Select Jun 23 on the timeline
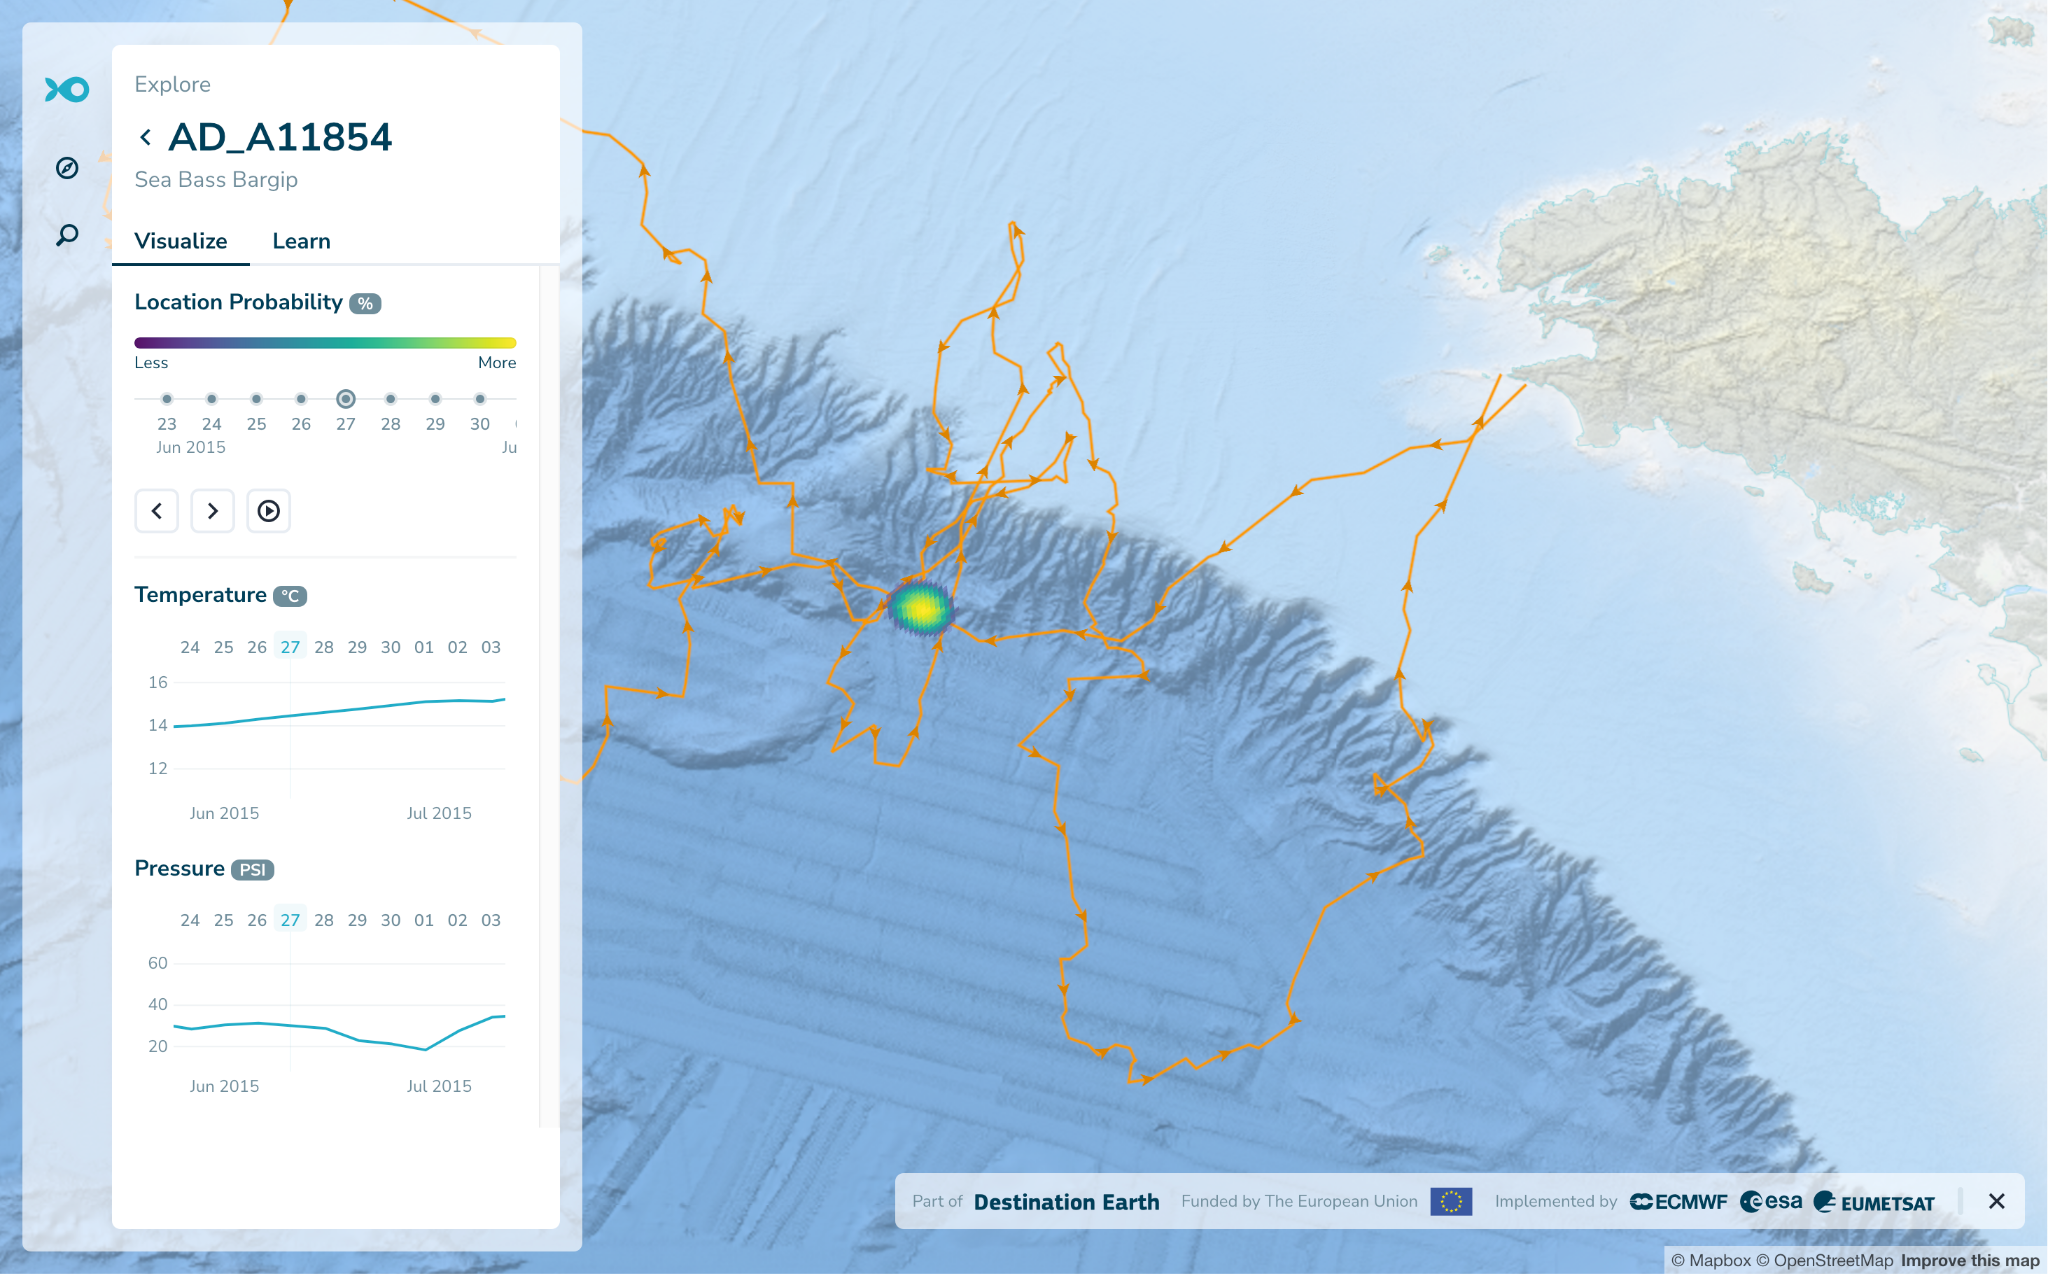2048x1274 pixels. tap(167, 399)
